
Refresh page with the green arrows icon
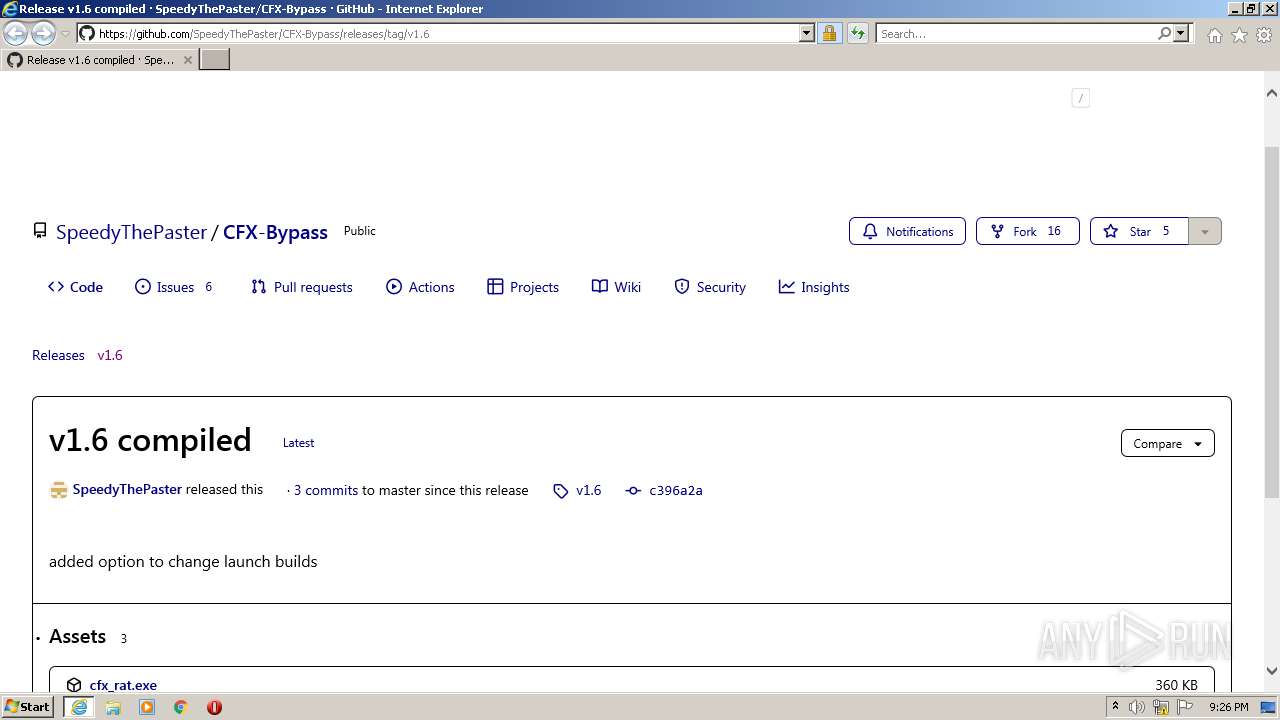858,33
